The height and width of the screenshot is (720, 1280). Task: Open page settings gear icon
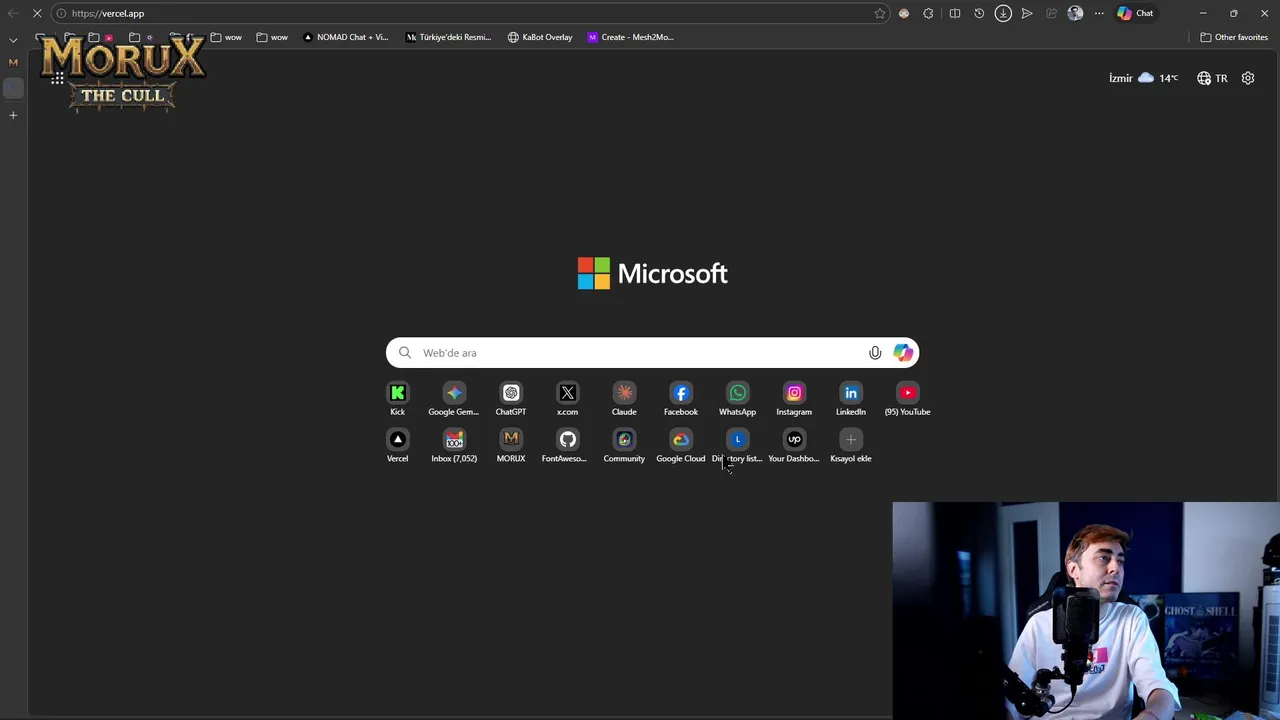1248,78
